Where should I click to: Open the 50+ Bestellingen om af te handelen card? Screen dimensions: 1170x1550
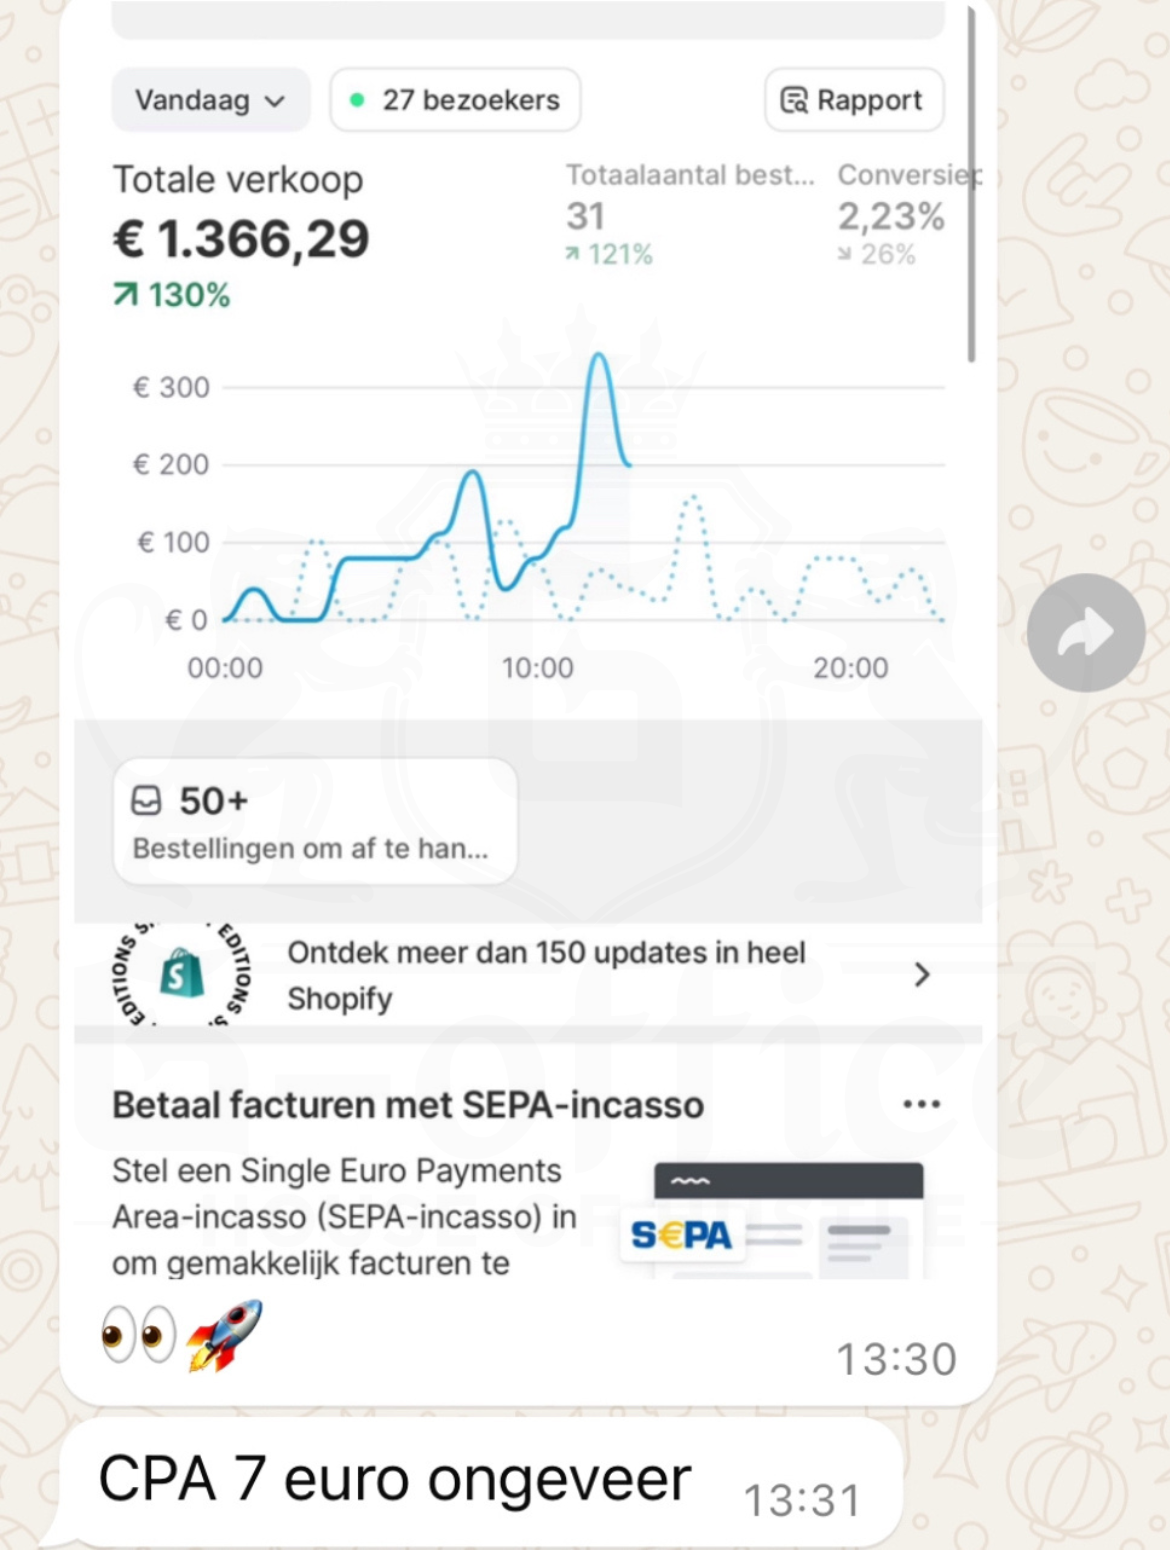pos(315,822)
